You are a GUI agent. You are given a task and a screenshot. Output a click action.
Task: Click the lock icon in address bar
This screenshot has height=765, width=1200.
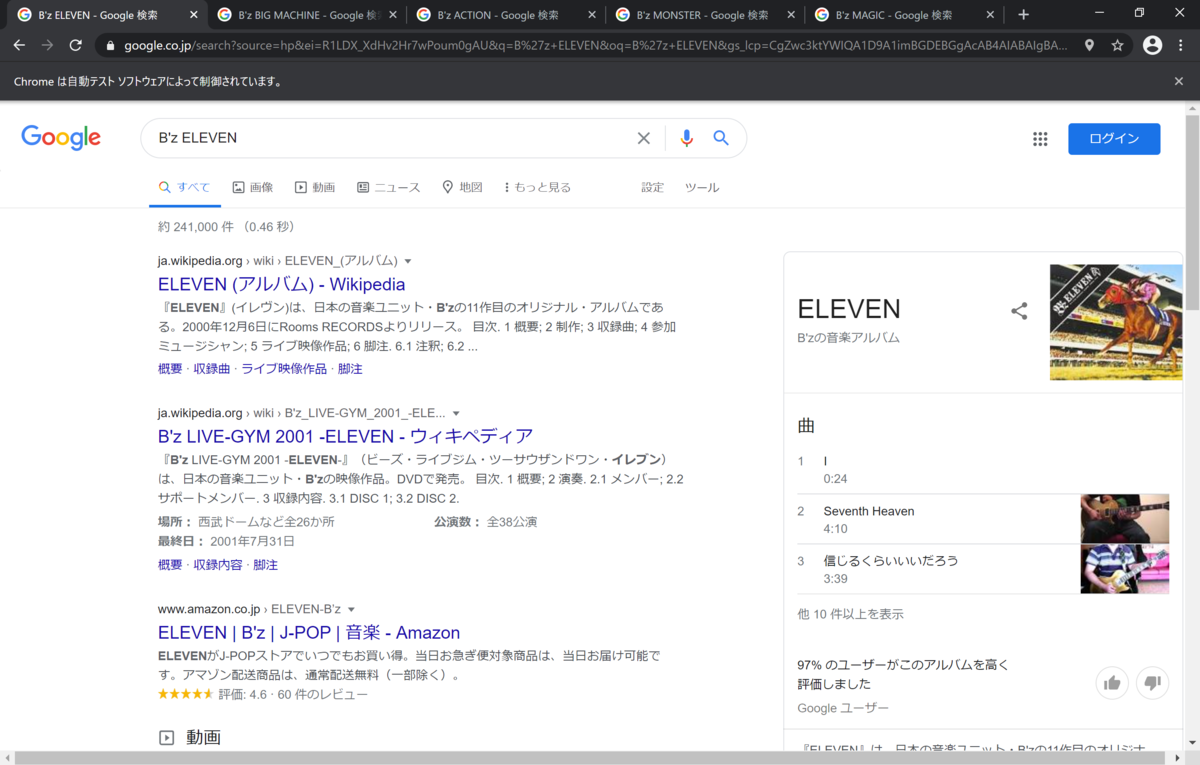tap(109, 45)
